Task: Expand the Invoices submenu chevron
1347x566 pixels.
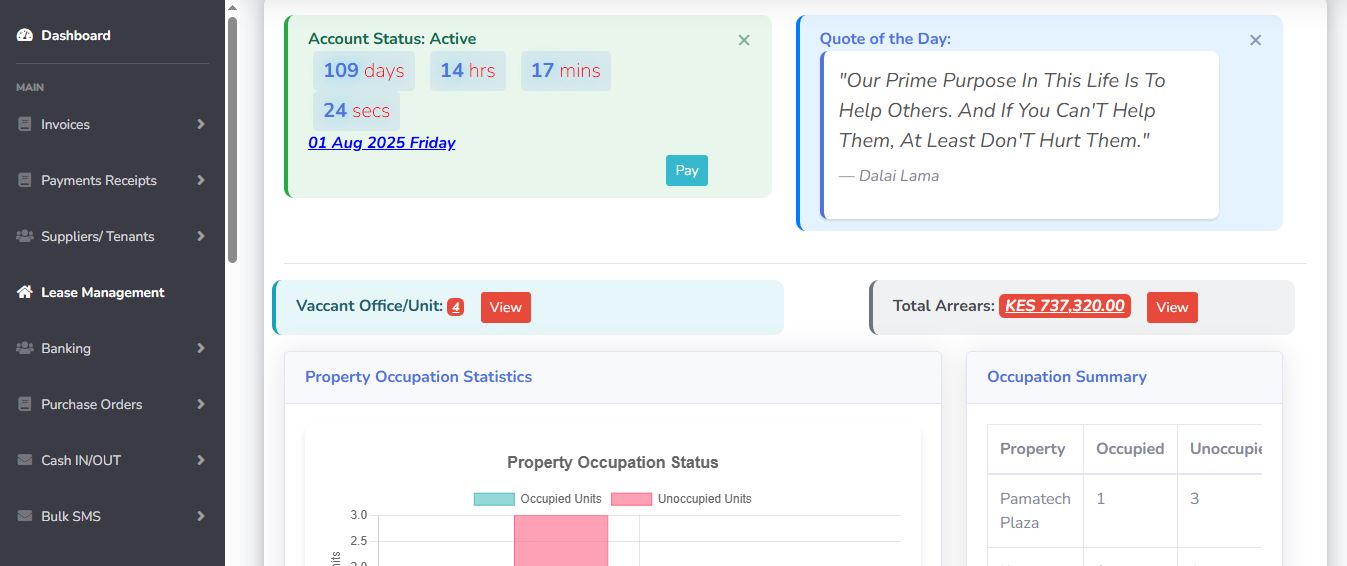Action: pos(201,124)
